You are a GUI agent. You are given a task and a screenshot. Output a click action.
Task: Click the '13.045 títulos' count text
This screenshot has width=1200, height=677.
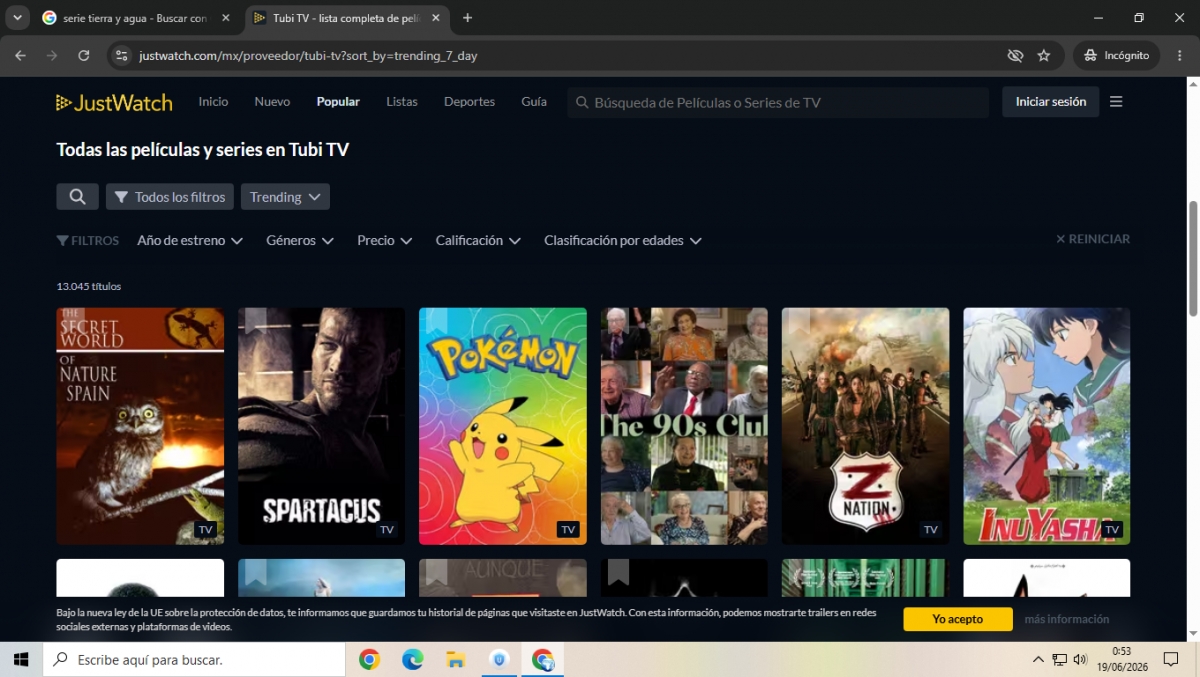click(89, 286)
